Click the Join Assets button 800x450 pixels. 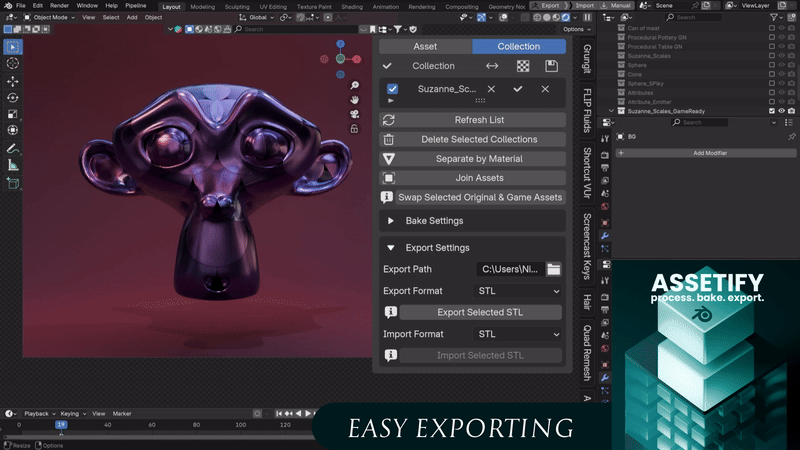point(480,178)
